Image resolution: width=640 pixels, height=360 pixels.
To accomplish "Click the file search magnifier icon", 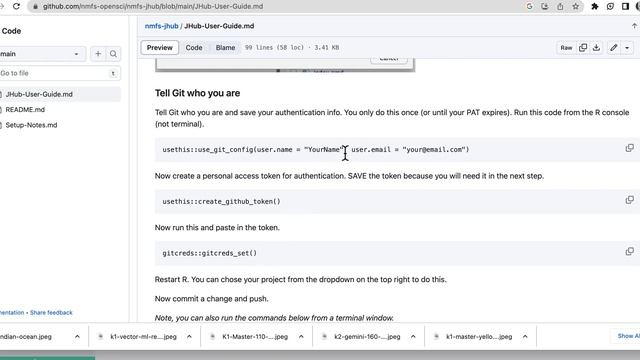I will tap(113, 54).
